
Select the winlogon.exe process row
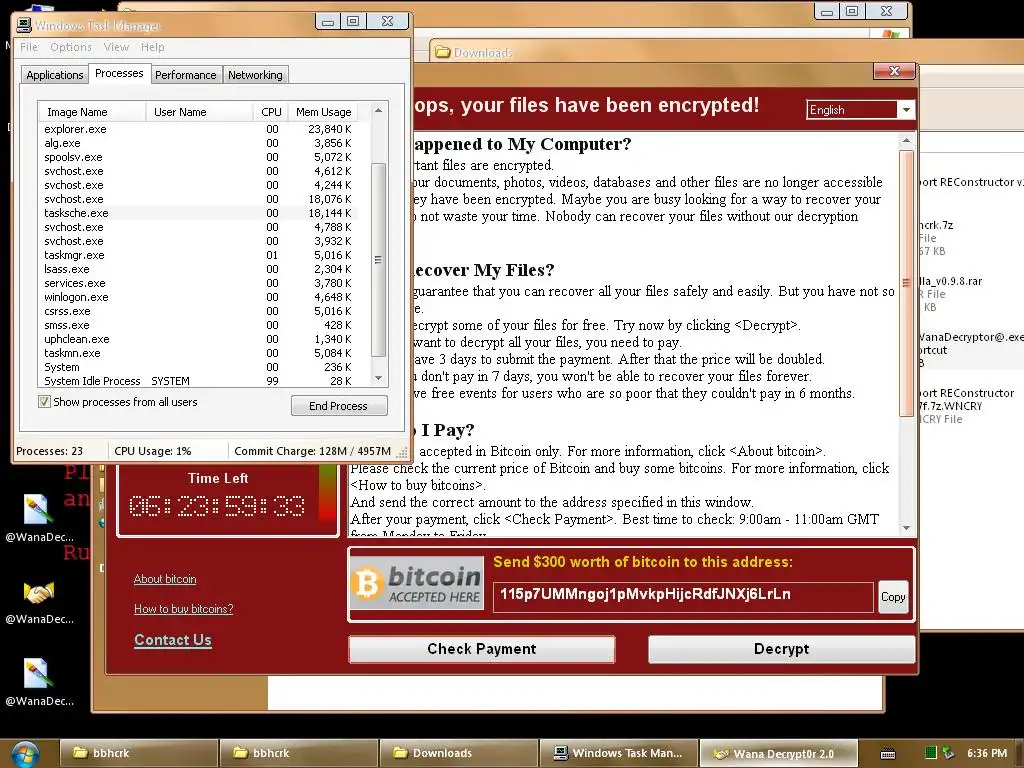(198, 297)
